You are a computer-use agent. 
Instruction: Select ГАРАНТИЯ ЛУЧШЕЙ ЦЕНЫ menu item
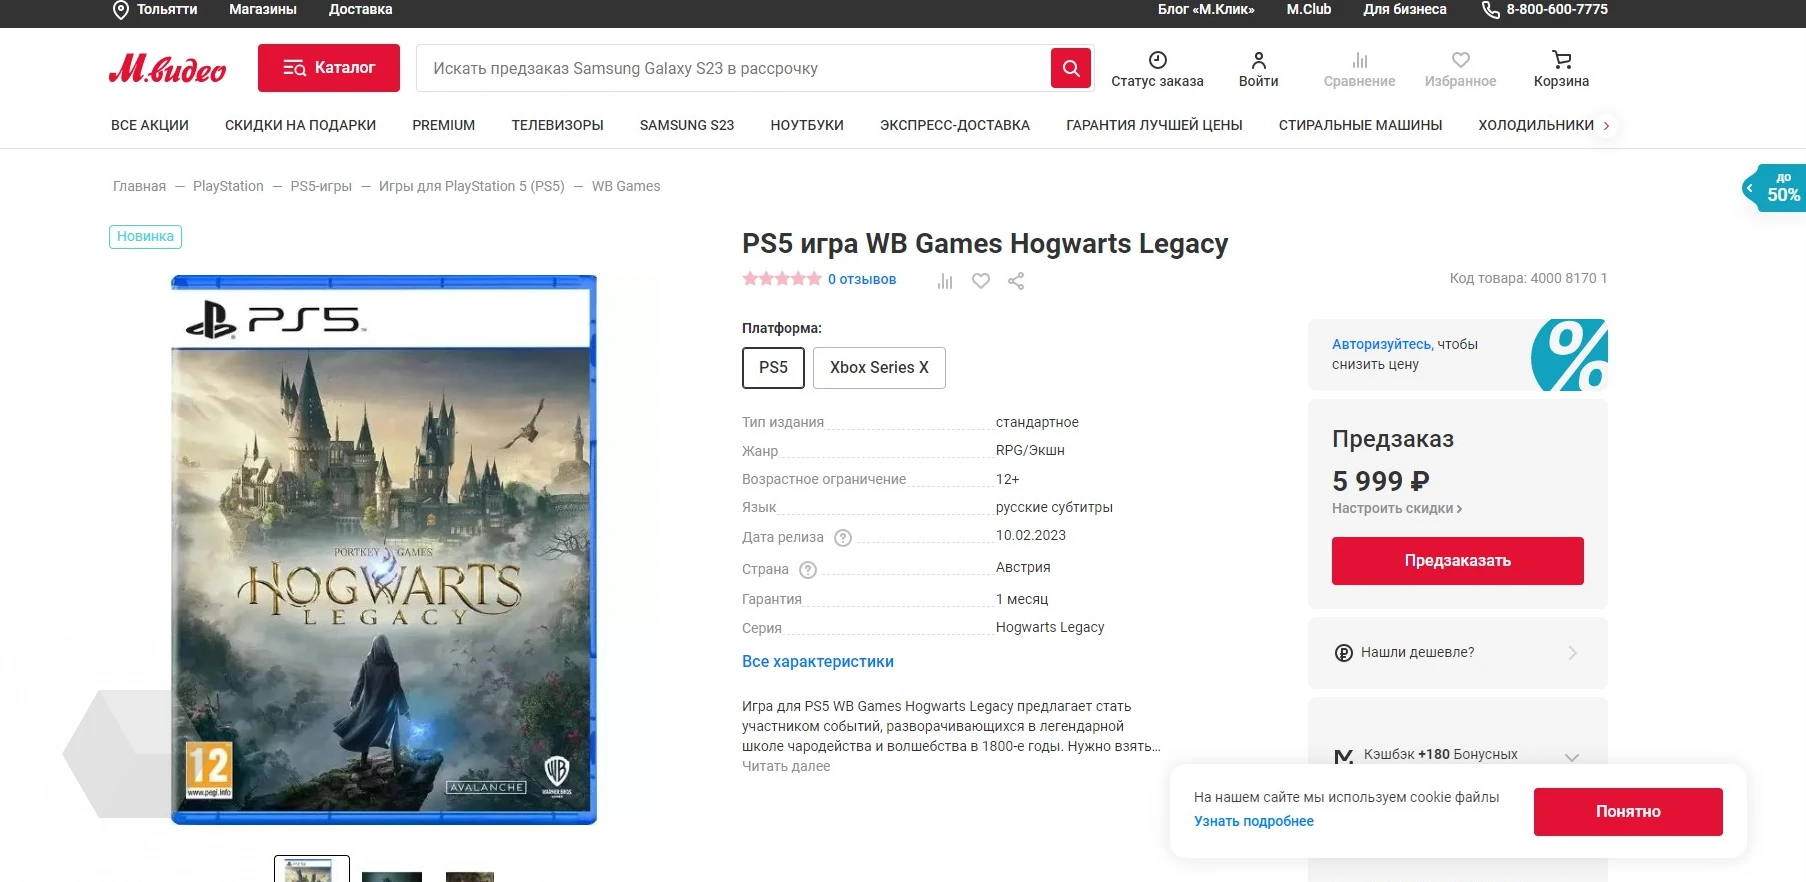[x=1154, y=125]
